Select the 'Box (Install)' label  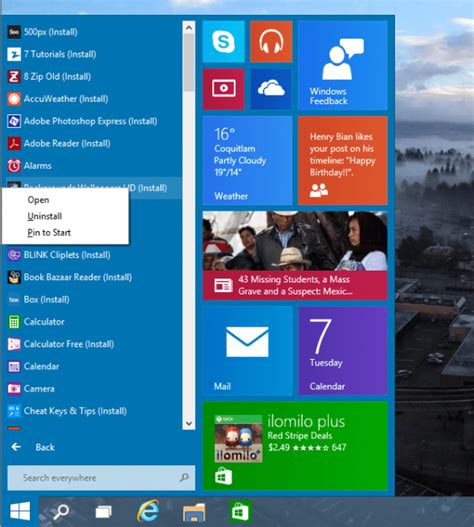tap(46, 299)
